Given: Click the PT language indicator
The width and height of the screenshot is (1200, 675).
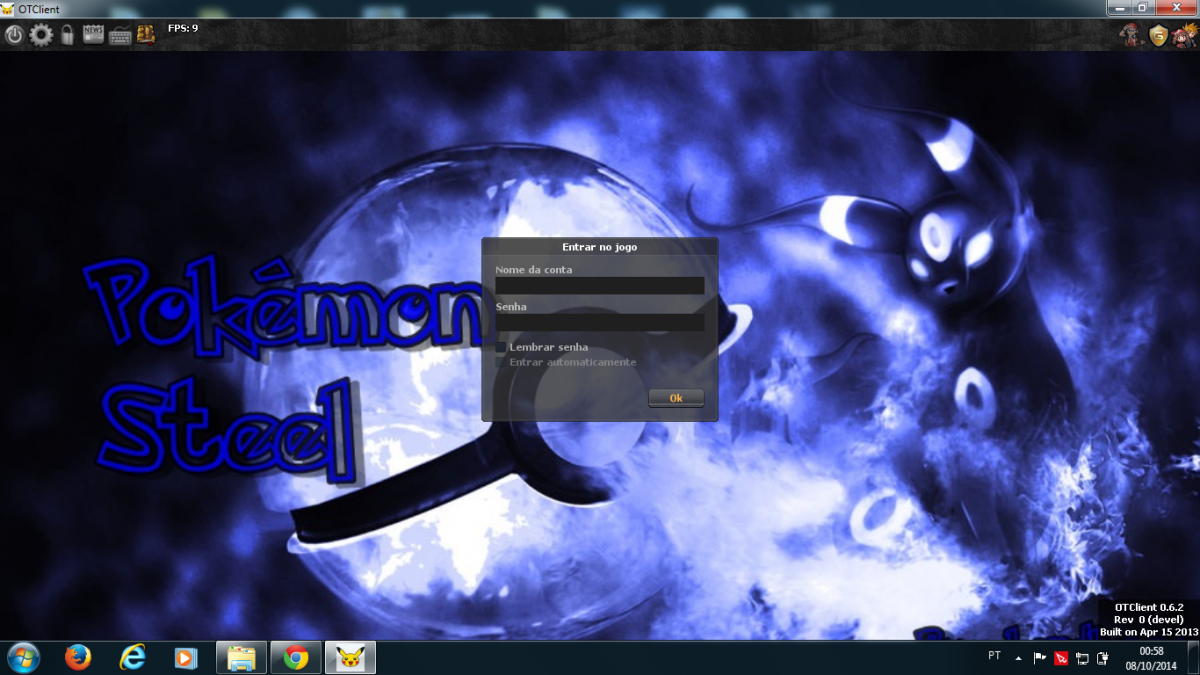Looking at the screenshot, I should pos(994,656).
